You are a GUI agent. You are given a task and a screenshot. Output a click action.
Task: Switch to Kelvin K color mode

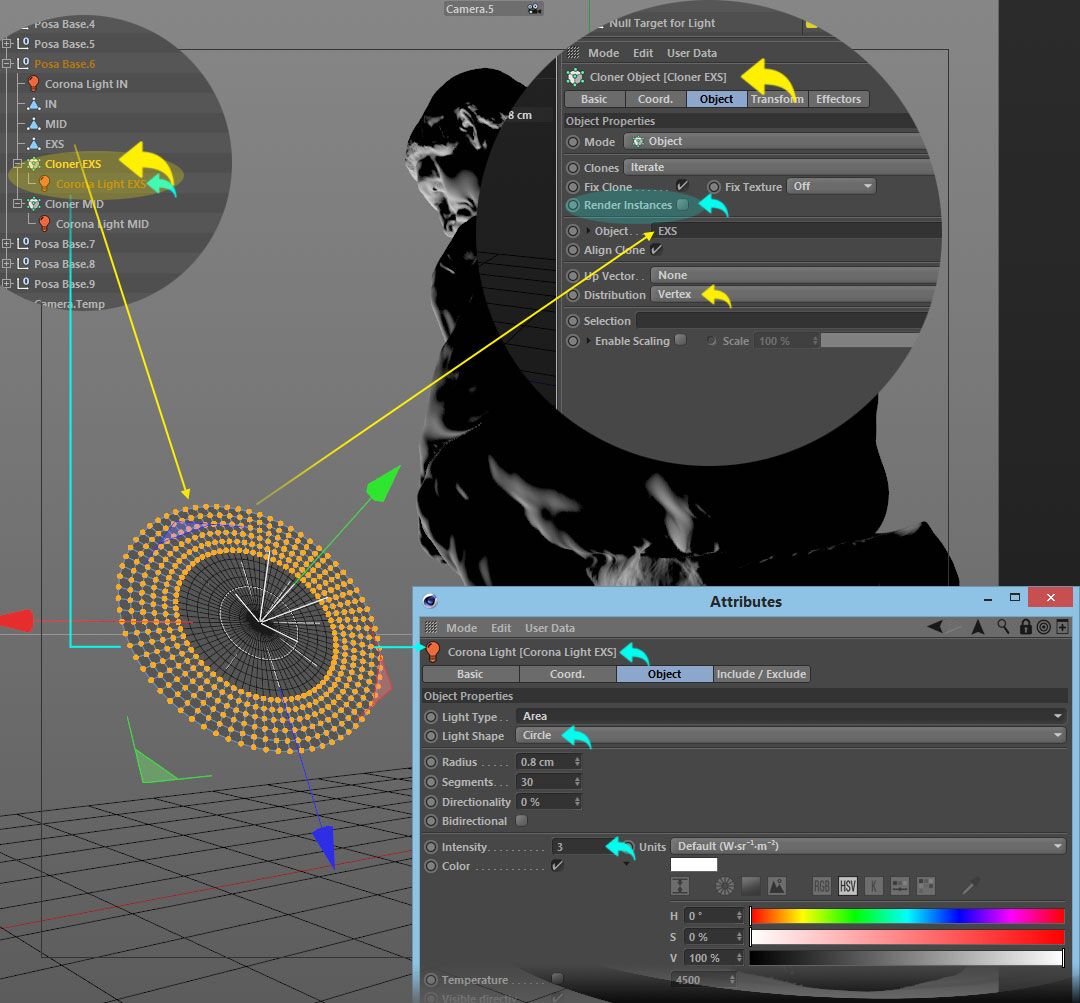point(873,886)
